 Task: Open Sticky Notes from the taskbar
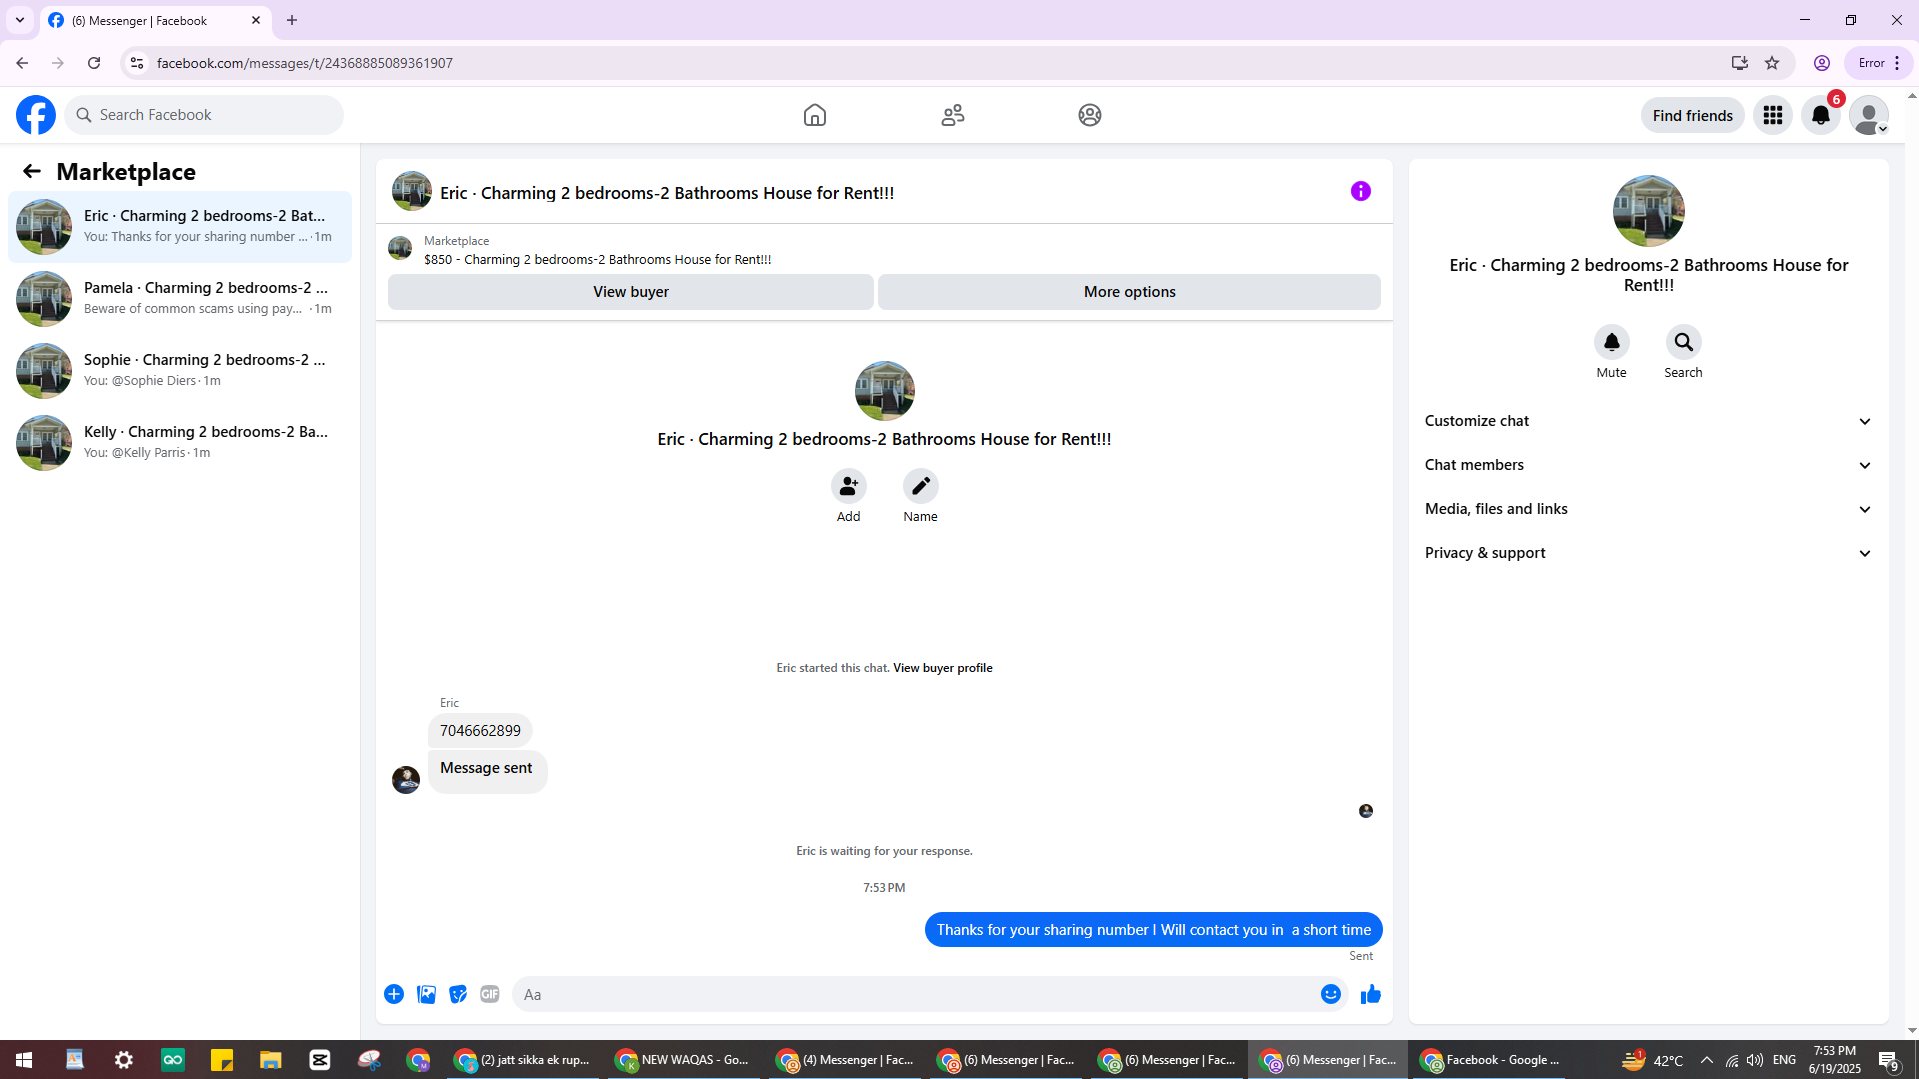[222, 1060]
